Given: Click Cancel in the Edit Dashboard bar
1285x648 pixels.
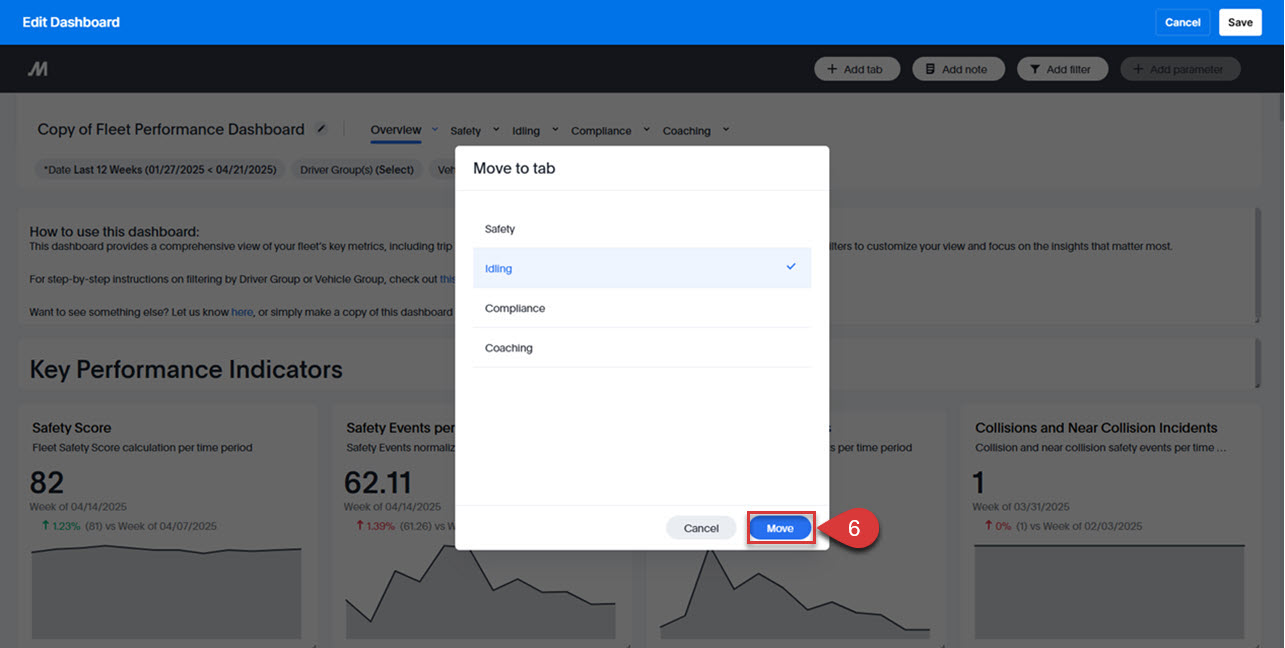Looking at the screenshot, I should pyautogui.click(x=1183, y=22).
